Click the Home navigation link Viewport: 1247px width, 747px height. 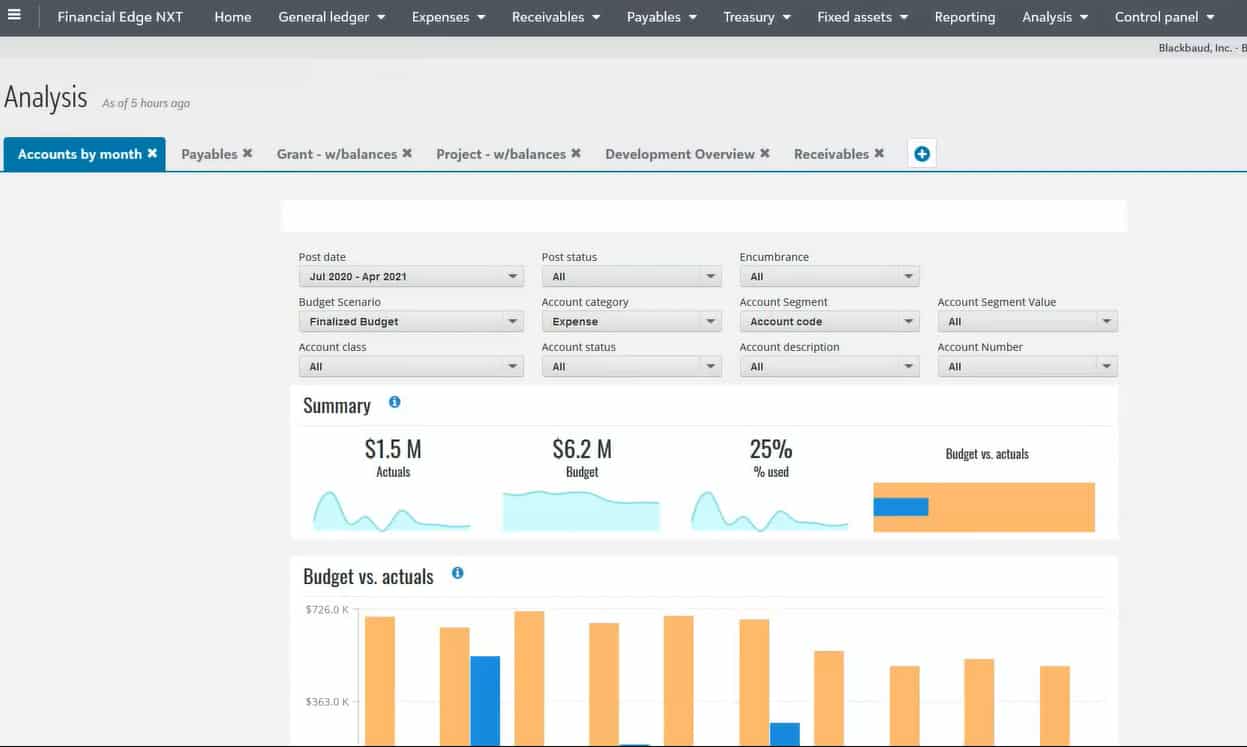[x=233, y=17]
